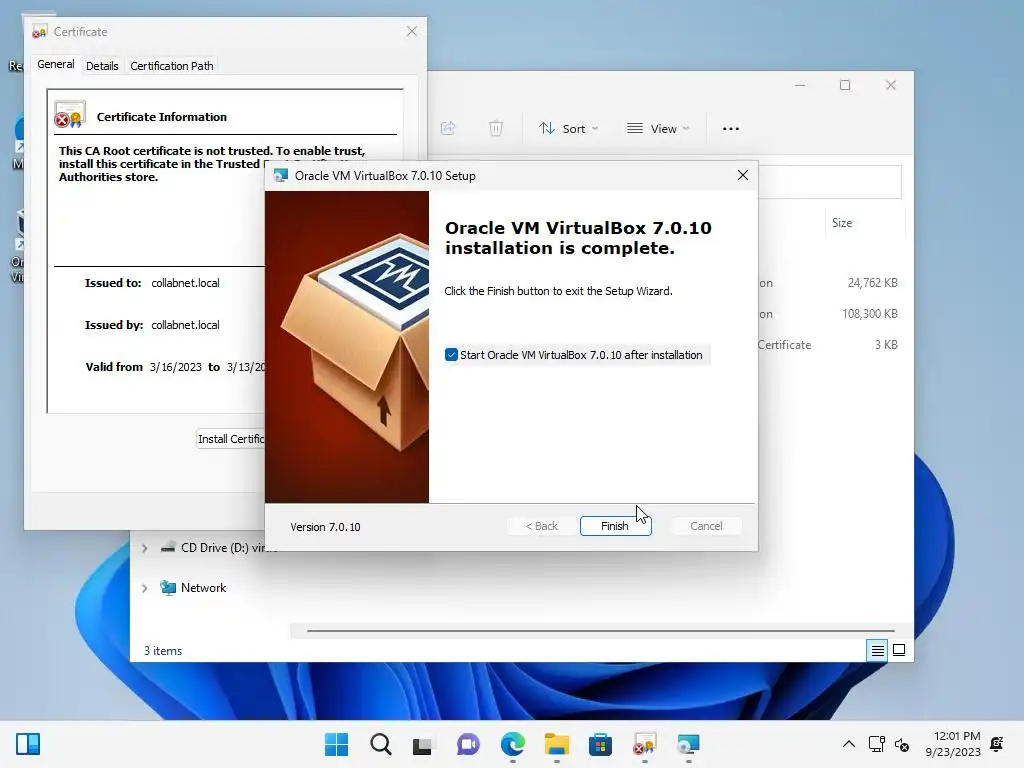This screenshot has width=1024, height=768.
Task: Click the Delete trash icon in File Explorer
Action: (496, 129)
